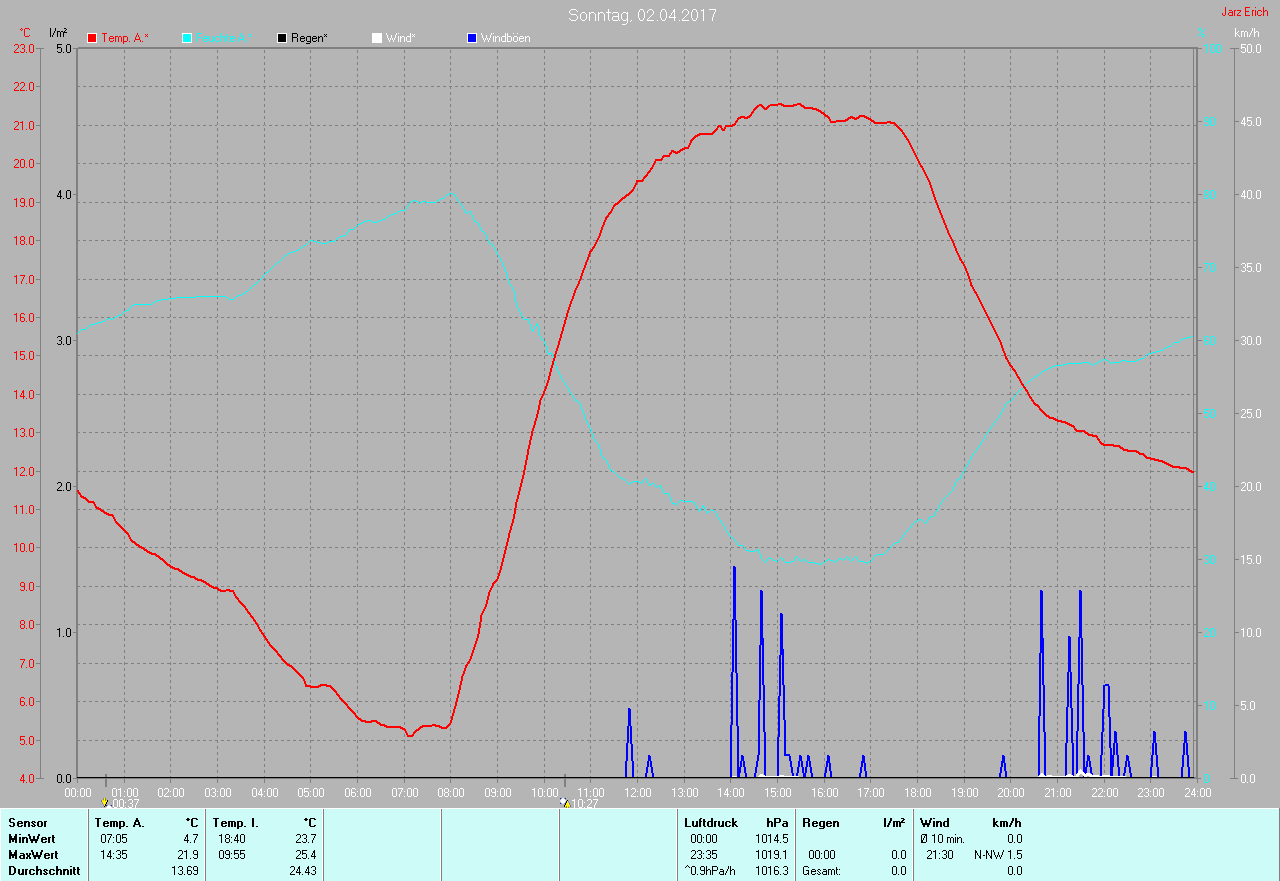
Task: Click the Regen header in the stats table
Action: click(x=820, y=822)
